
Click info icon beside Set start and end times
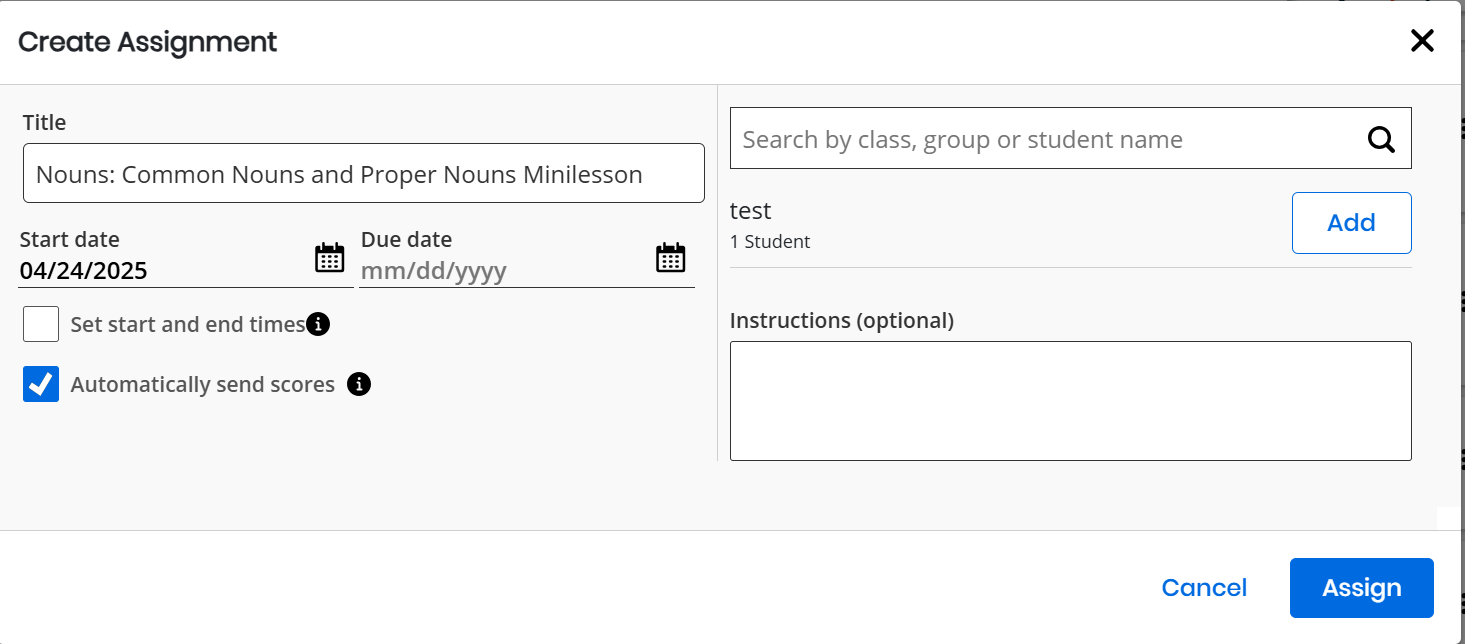[x=318, y=324]
